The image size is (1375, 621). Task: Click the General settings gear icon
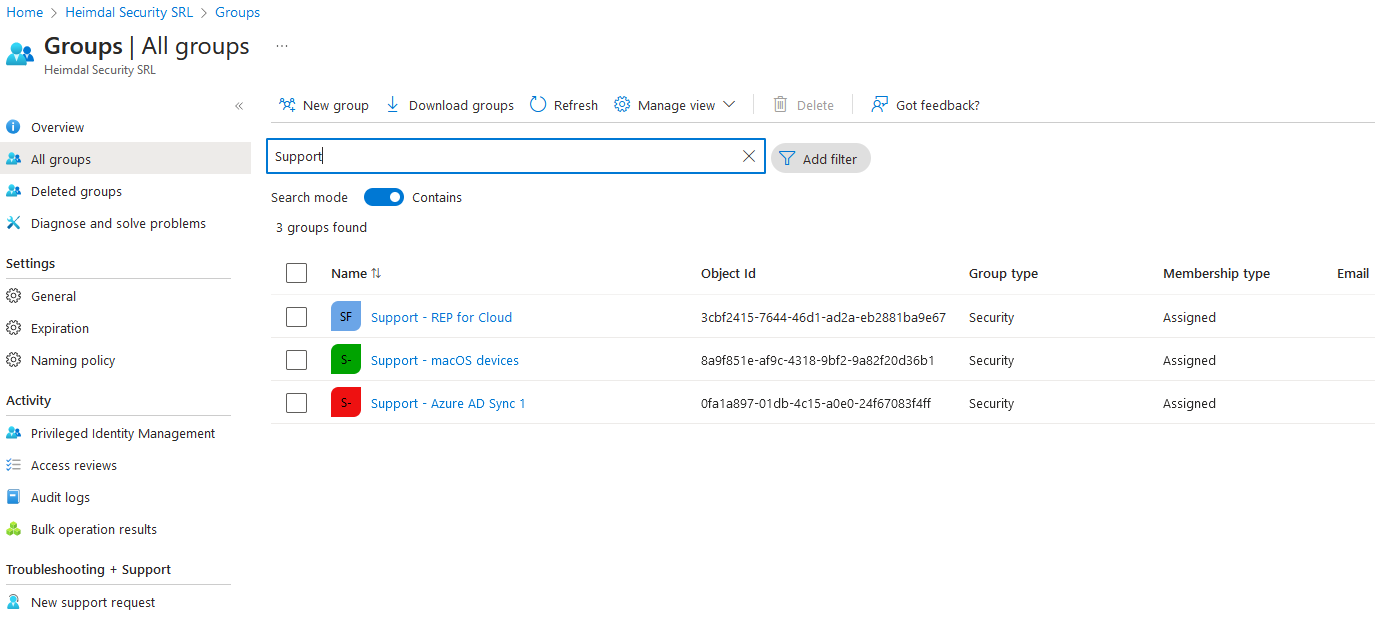(13, 296)
